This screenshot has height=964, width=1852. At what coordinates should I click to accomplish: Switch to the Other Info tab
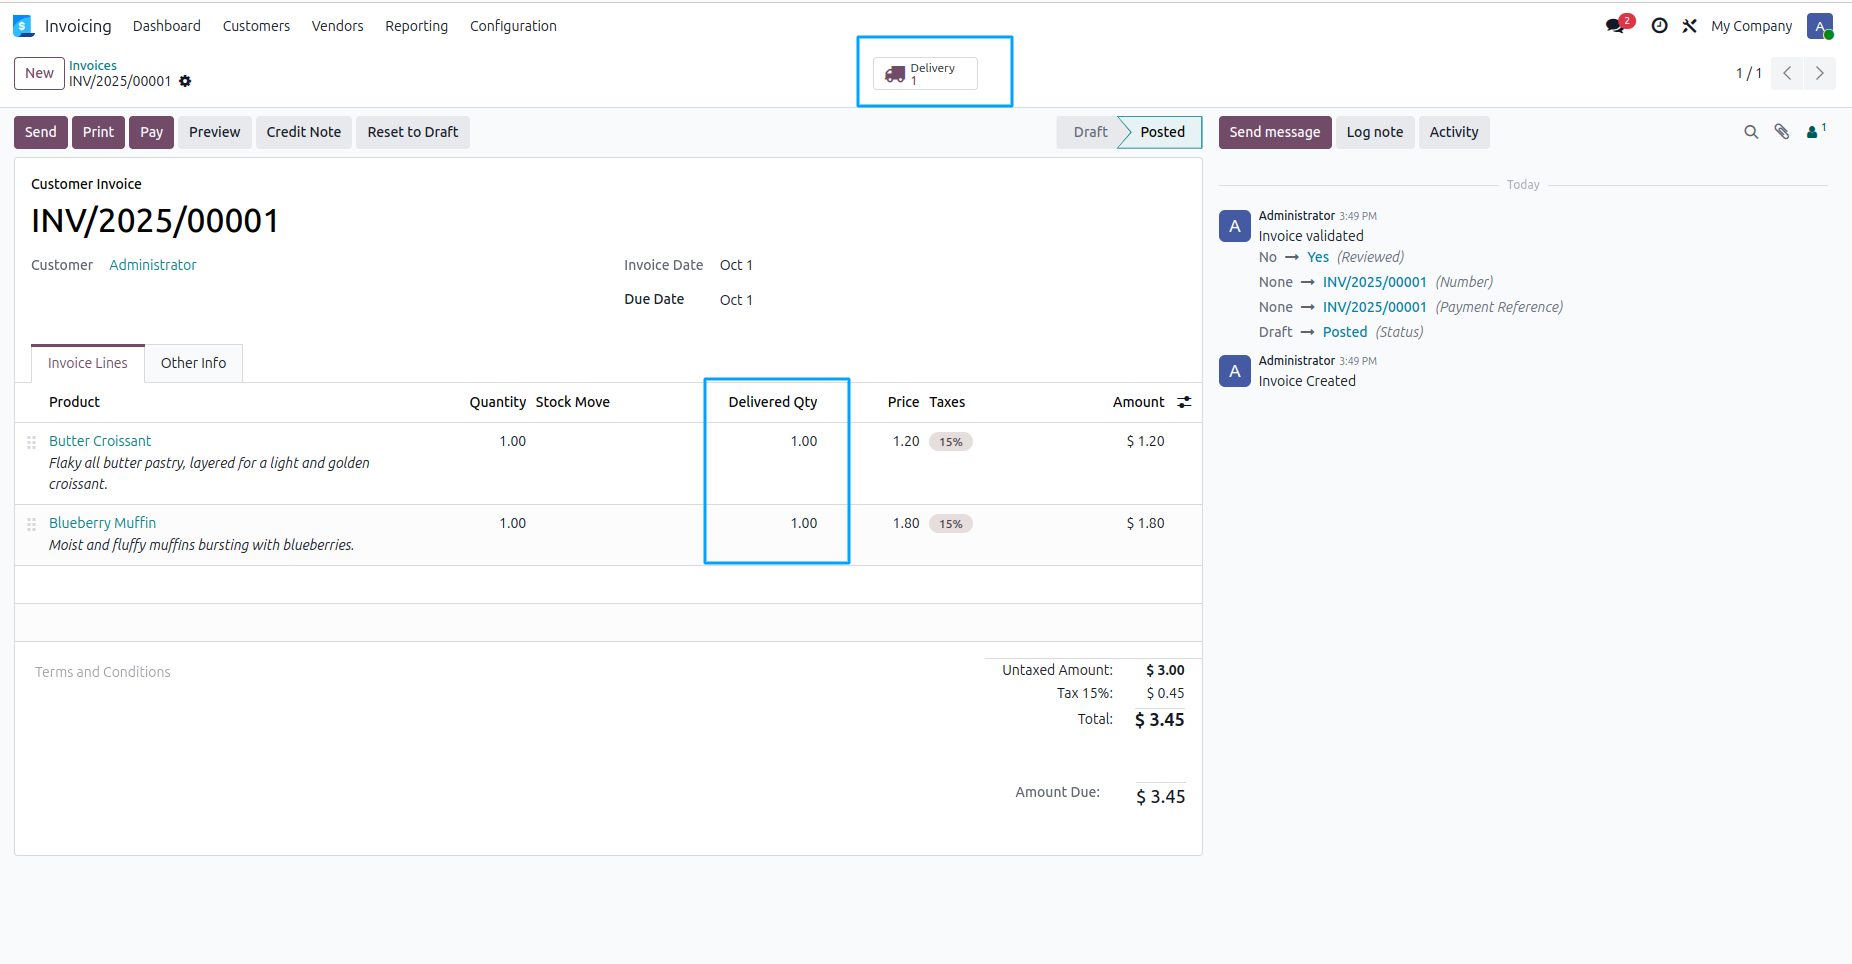pos(193,363)
